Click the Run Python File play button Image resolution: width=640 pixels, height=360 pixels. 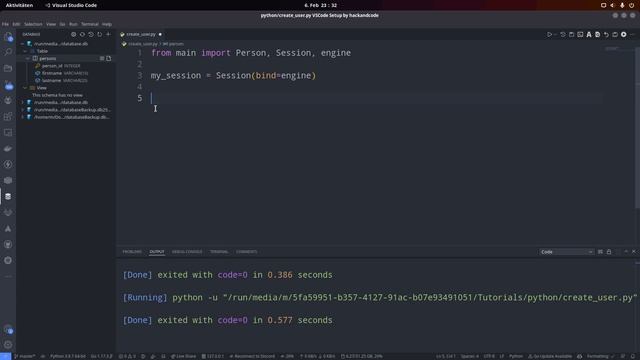549,35
